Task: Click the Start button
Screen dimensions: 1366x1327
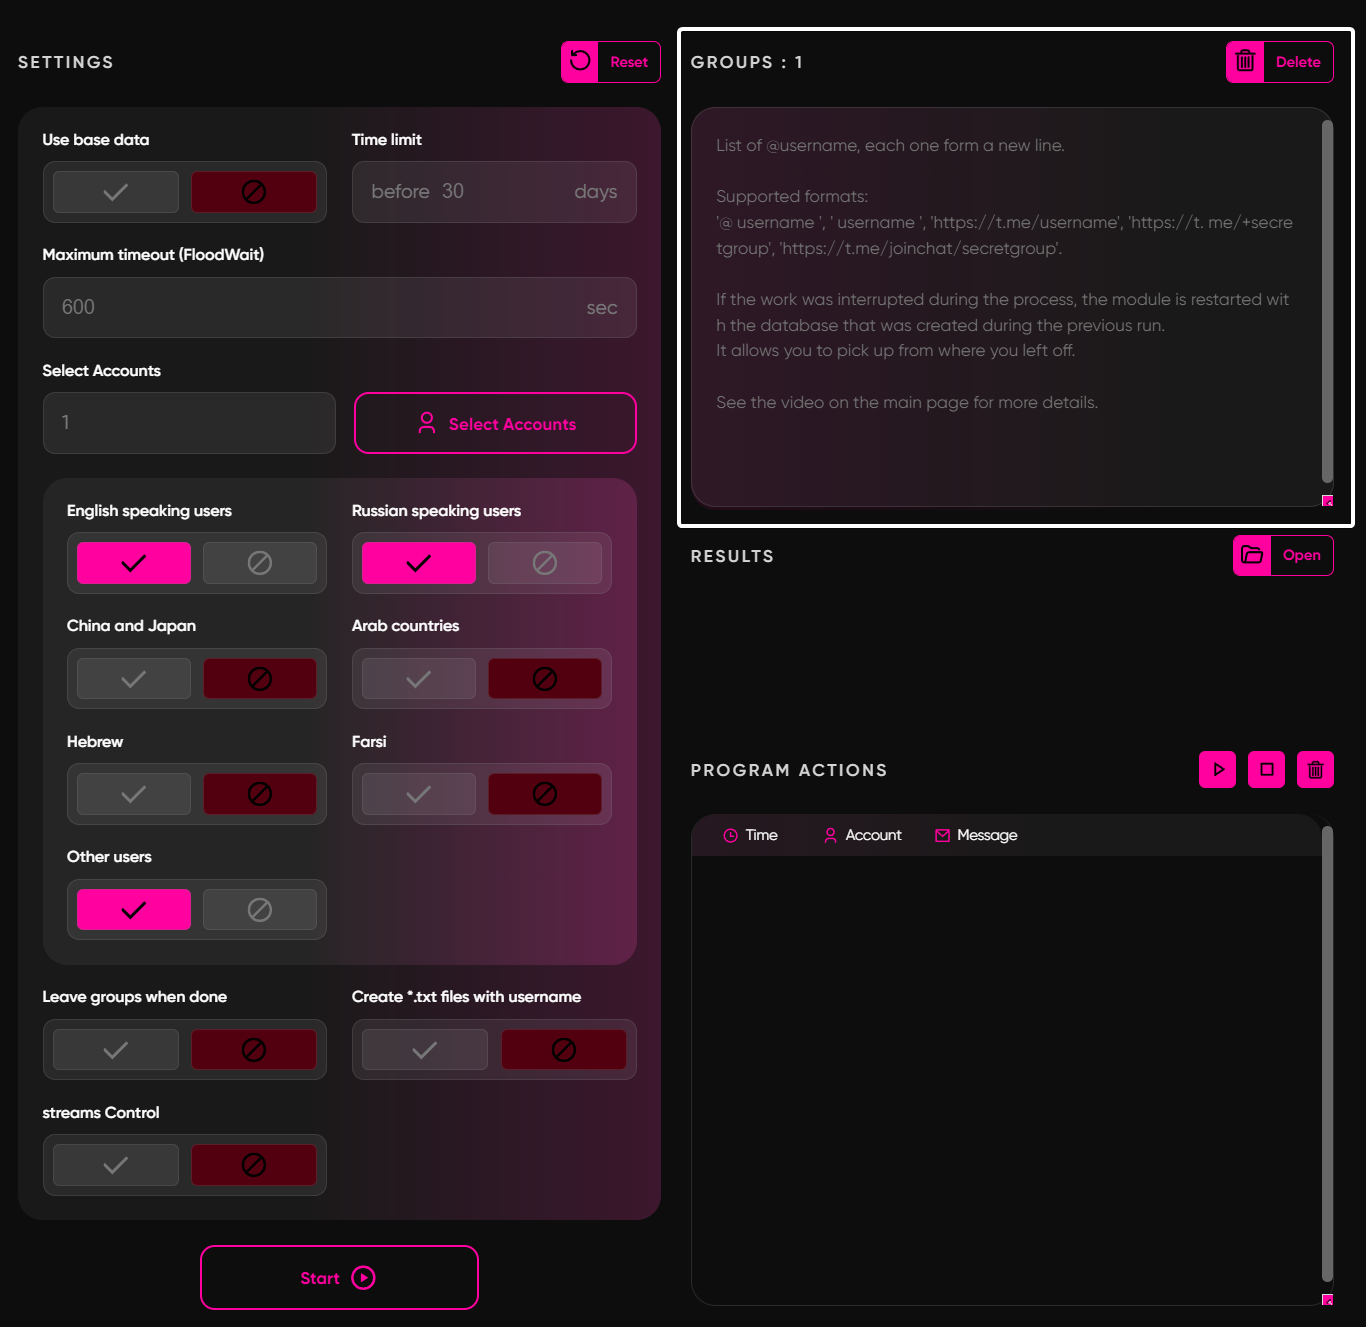Action: (x=339, y=1277)
